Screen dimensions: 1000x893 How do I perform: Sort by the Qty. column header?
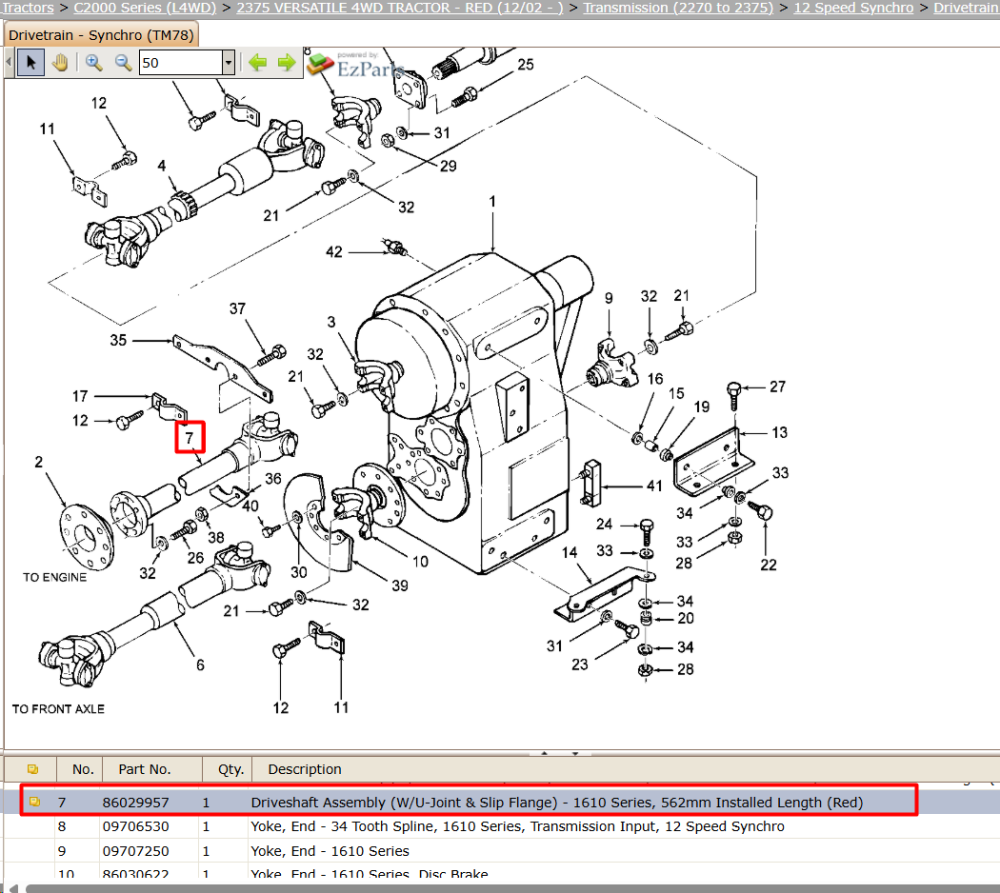pyautogui.click(x=230, y=769)
